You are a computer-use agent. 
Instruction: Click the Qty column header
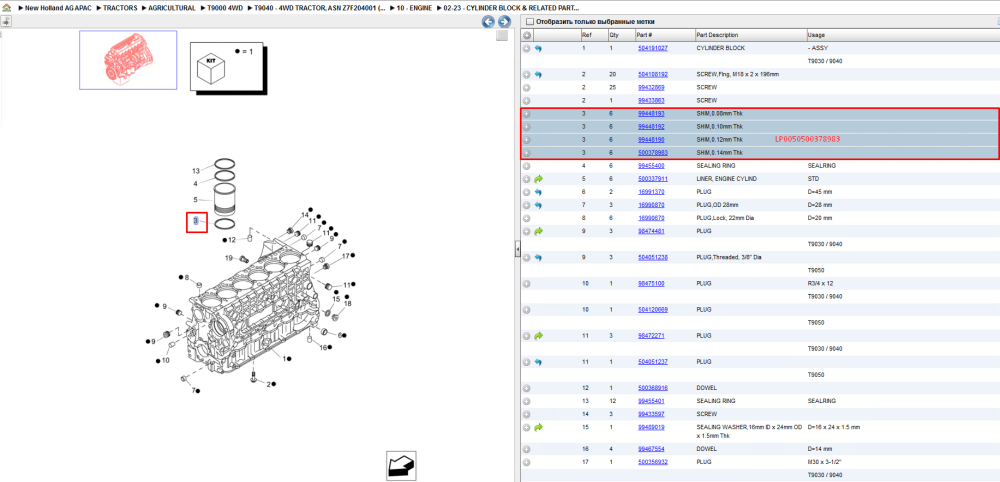(x=614, y=35)
